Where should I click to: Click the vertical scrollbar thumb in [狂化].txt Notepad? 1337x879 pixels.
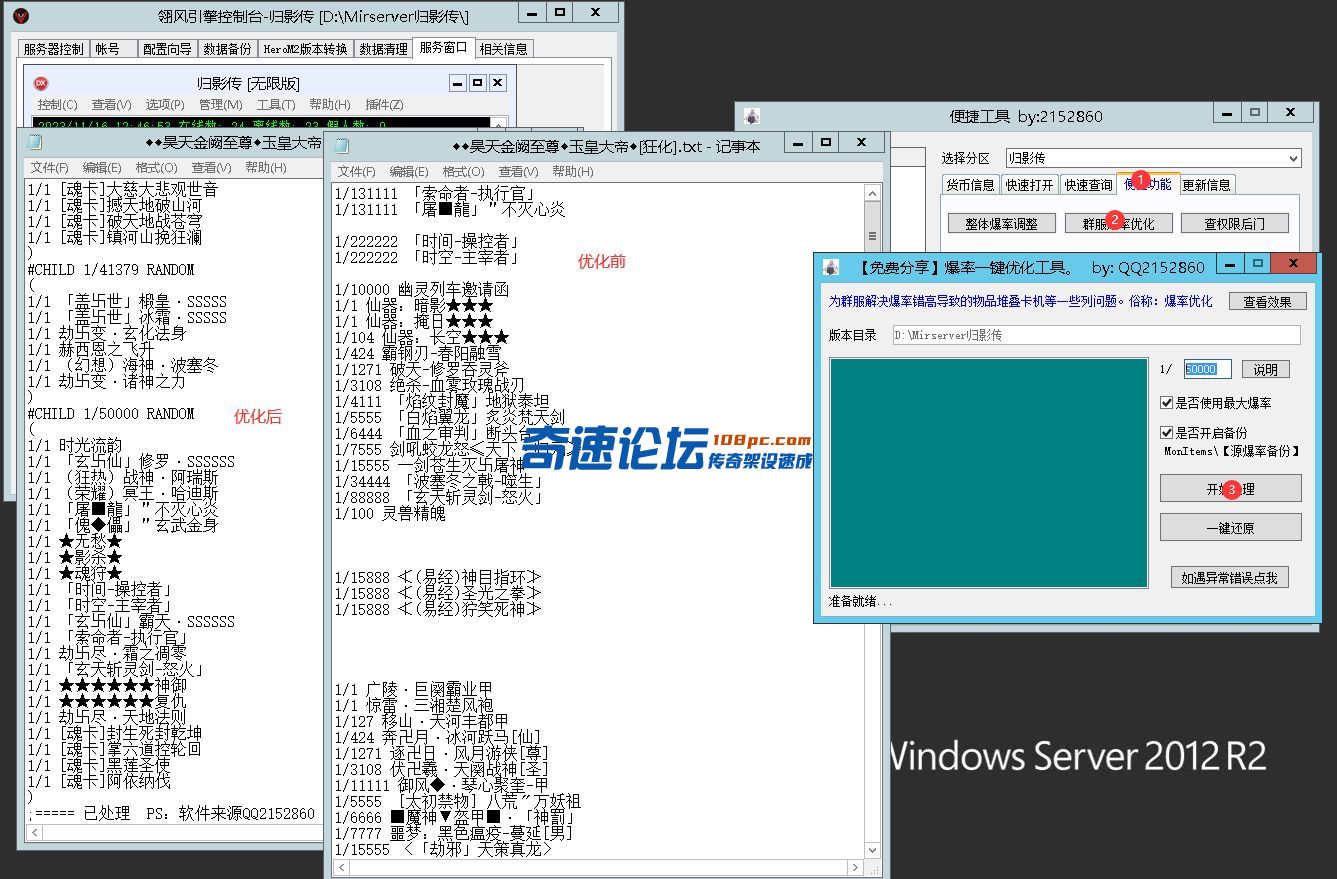click(872, 236)
